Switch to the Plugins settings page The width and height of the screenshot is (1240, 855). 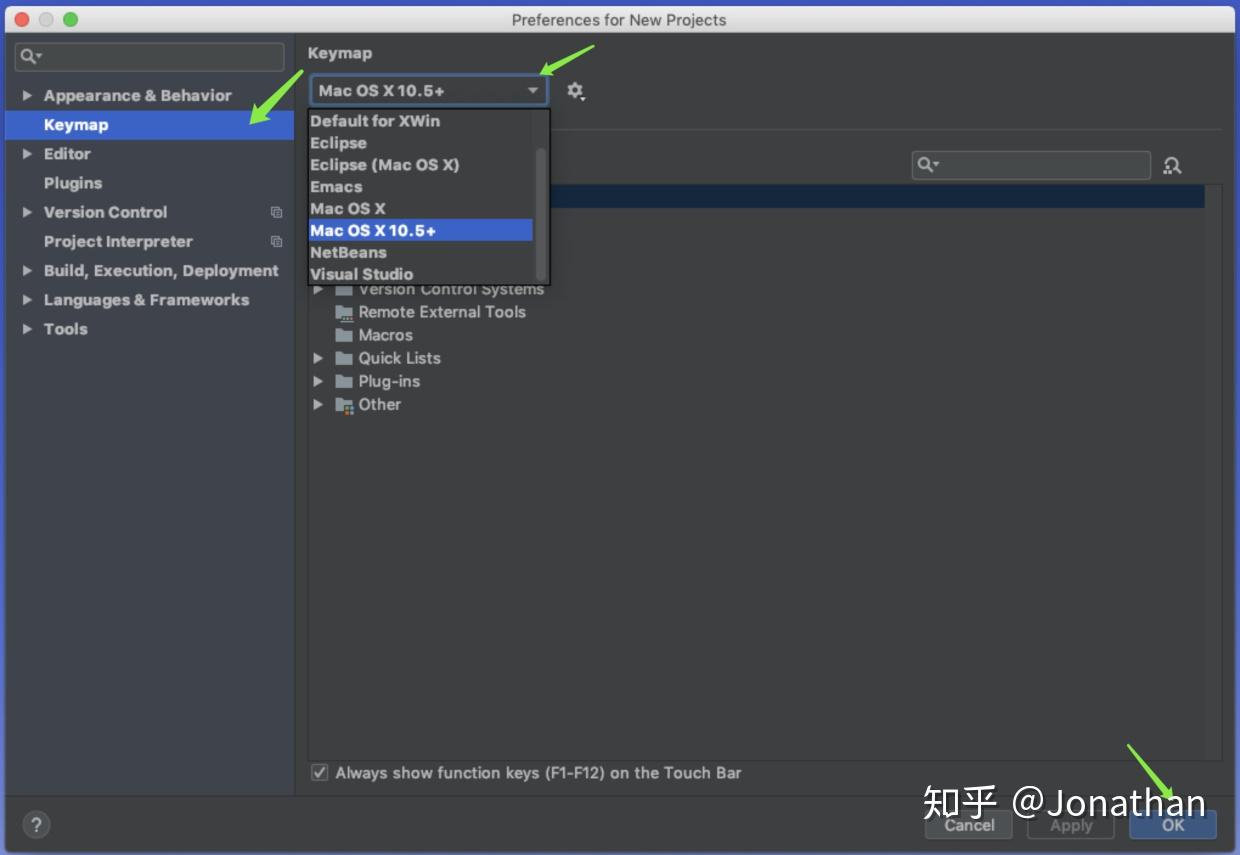tap(72, 183)
